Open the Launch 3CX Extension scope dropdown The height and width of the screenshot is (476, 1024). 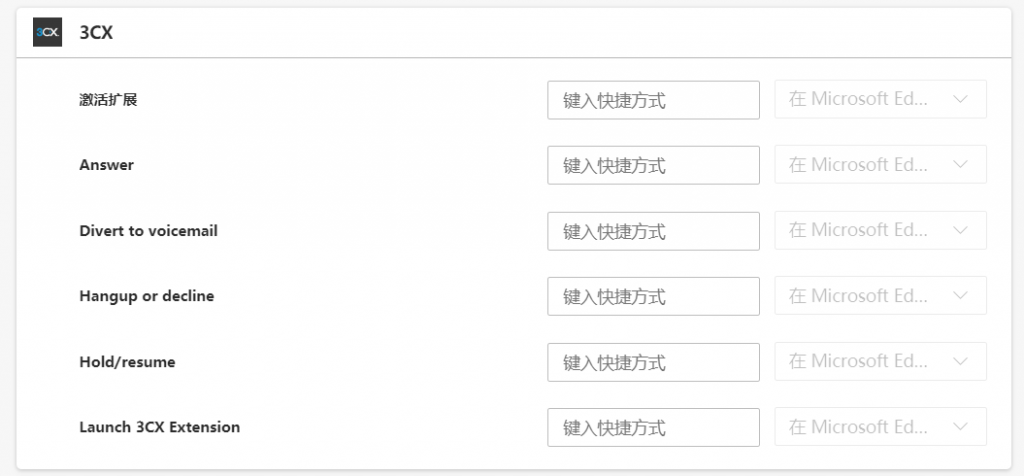coord(880,427)
